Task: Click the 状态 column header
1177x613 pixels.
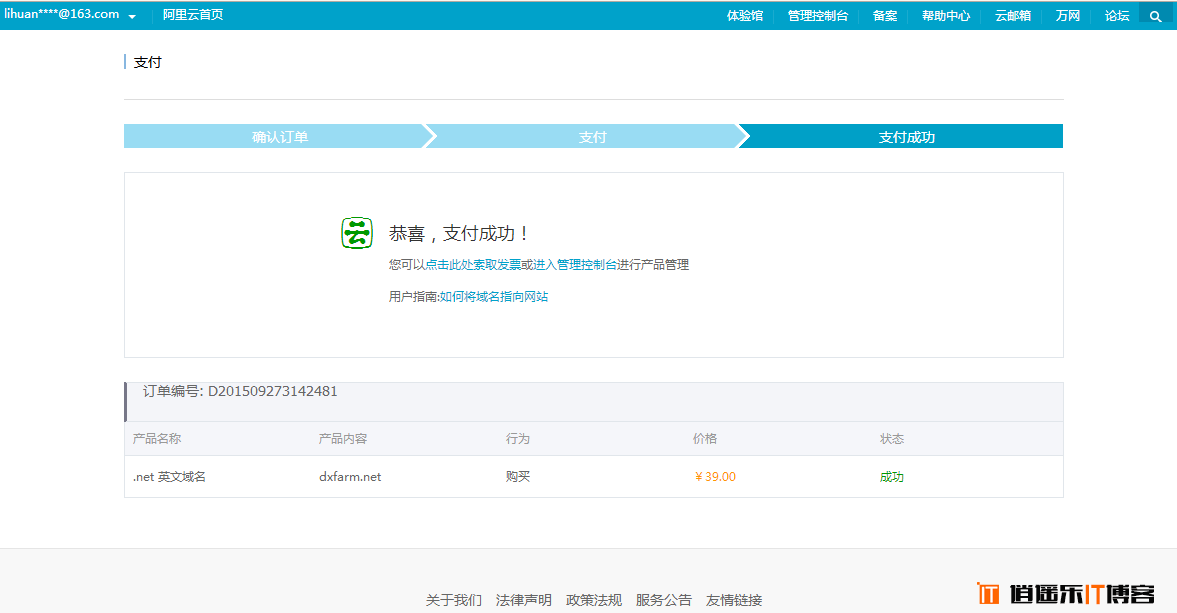Action: pos(892,439)
